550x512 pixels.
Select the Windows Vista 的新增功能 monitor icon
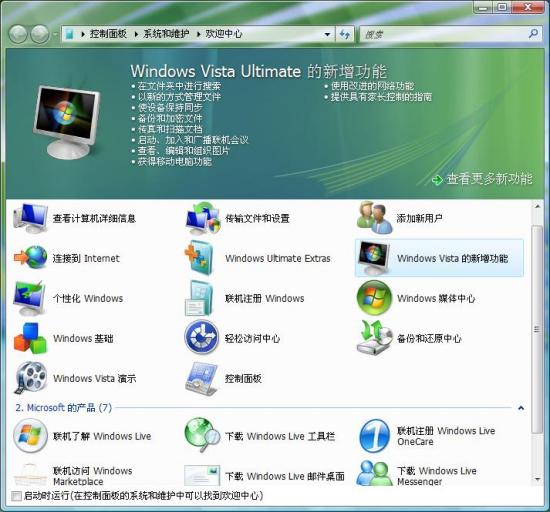(x=374, y=258)
